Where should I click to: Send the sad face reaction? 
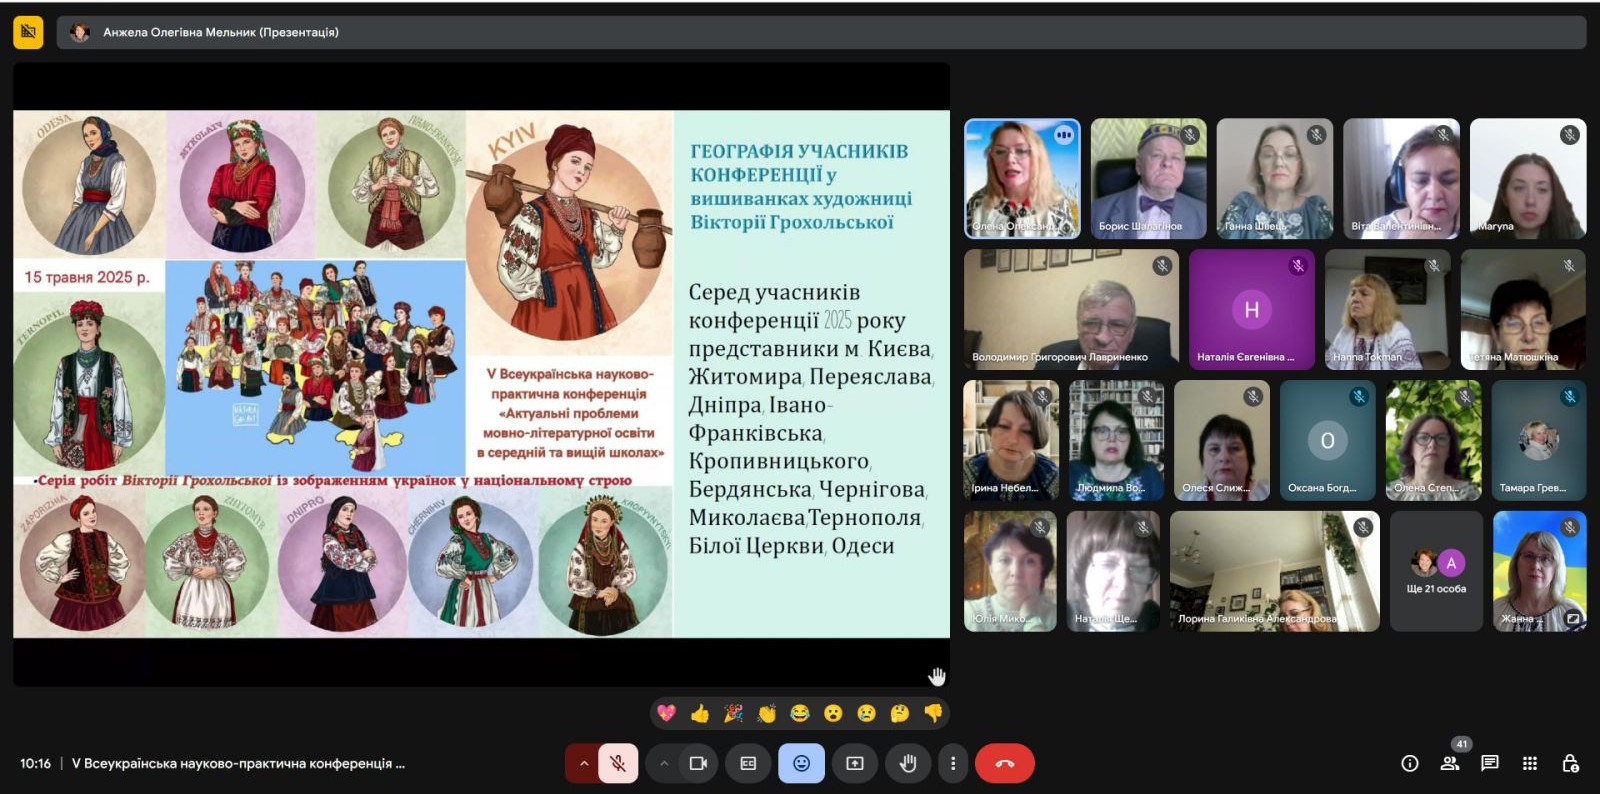coord(867,713)
